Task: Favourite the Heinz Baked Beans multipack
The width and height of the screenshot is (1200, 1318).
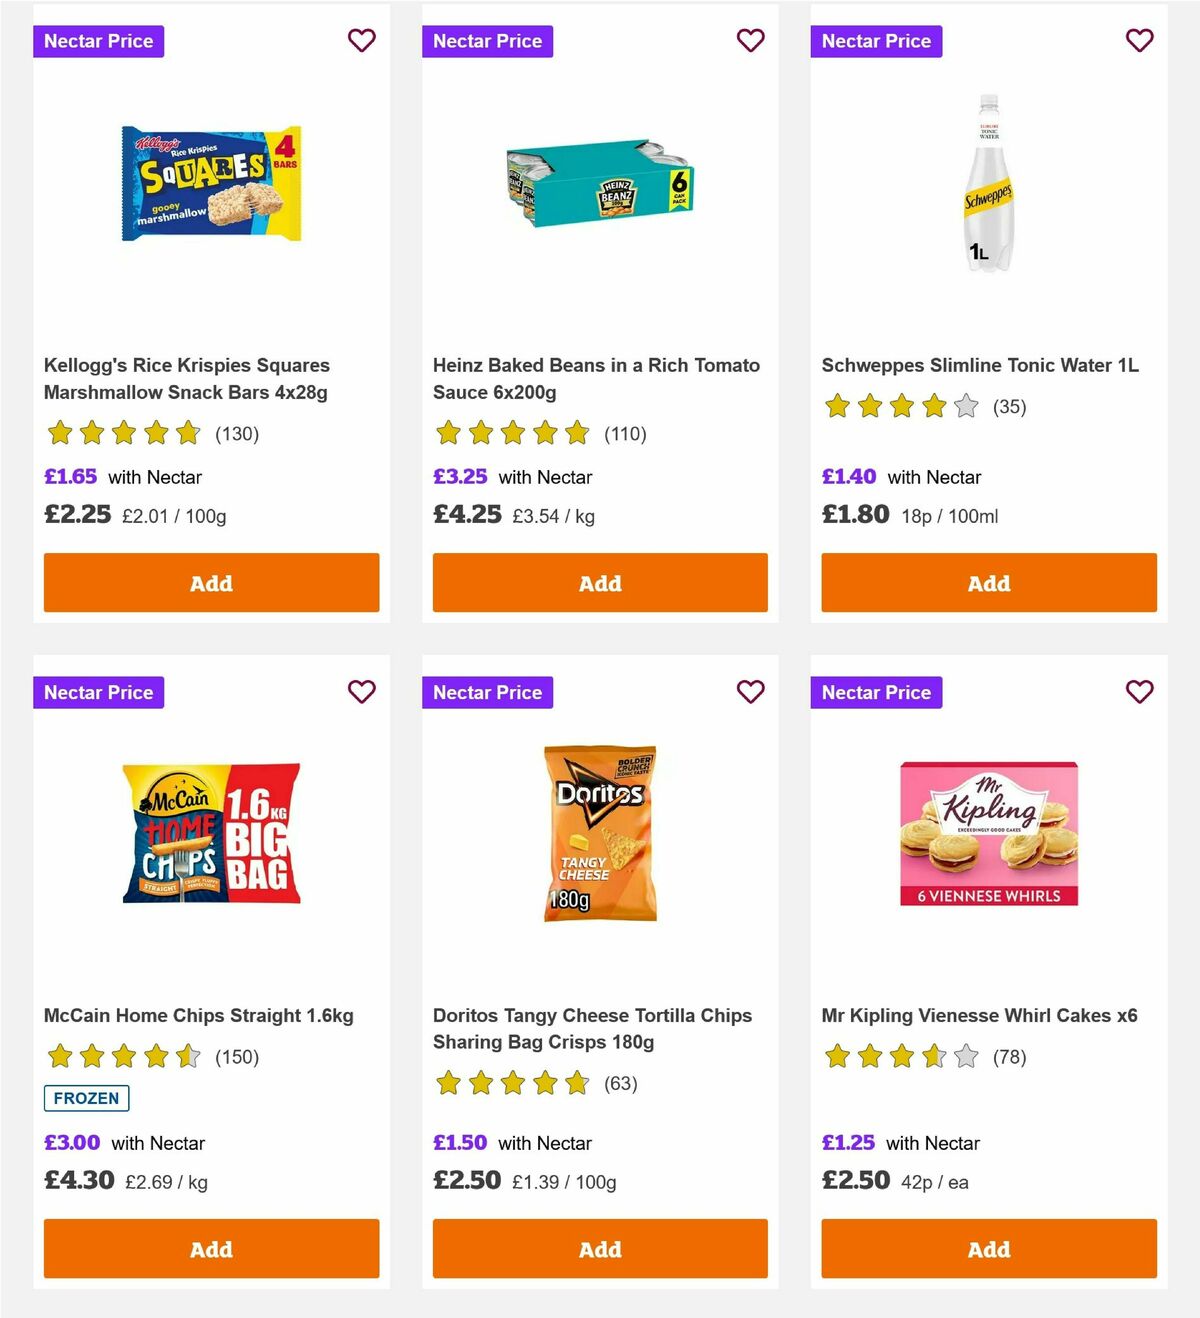Action: click(750, 40)
